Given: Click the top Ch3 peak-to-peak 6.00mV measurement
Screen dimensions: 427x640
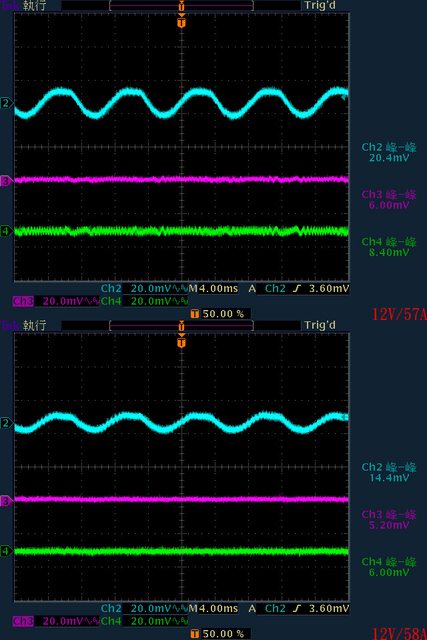Looking at the screenshot, I should 389,200.
